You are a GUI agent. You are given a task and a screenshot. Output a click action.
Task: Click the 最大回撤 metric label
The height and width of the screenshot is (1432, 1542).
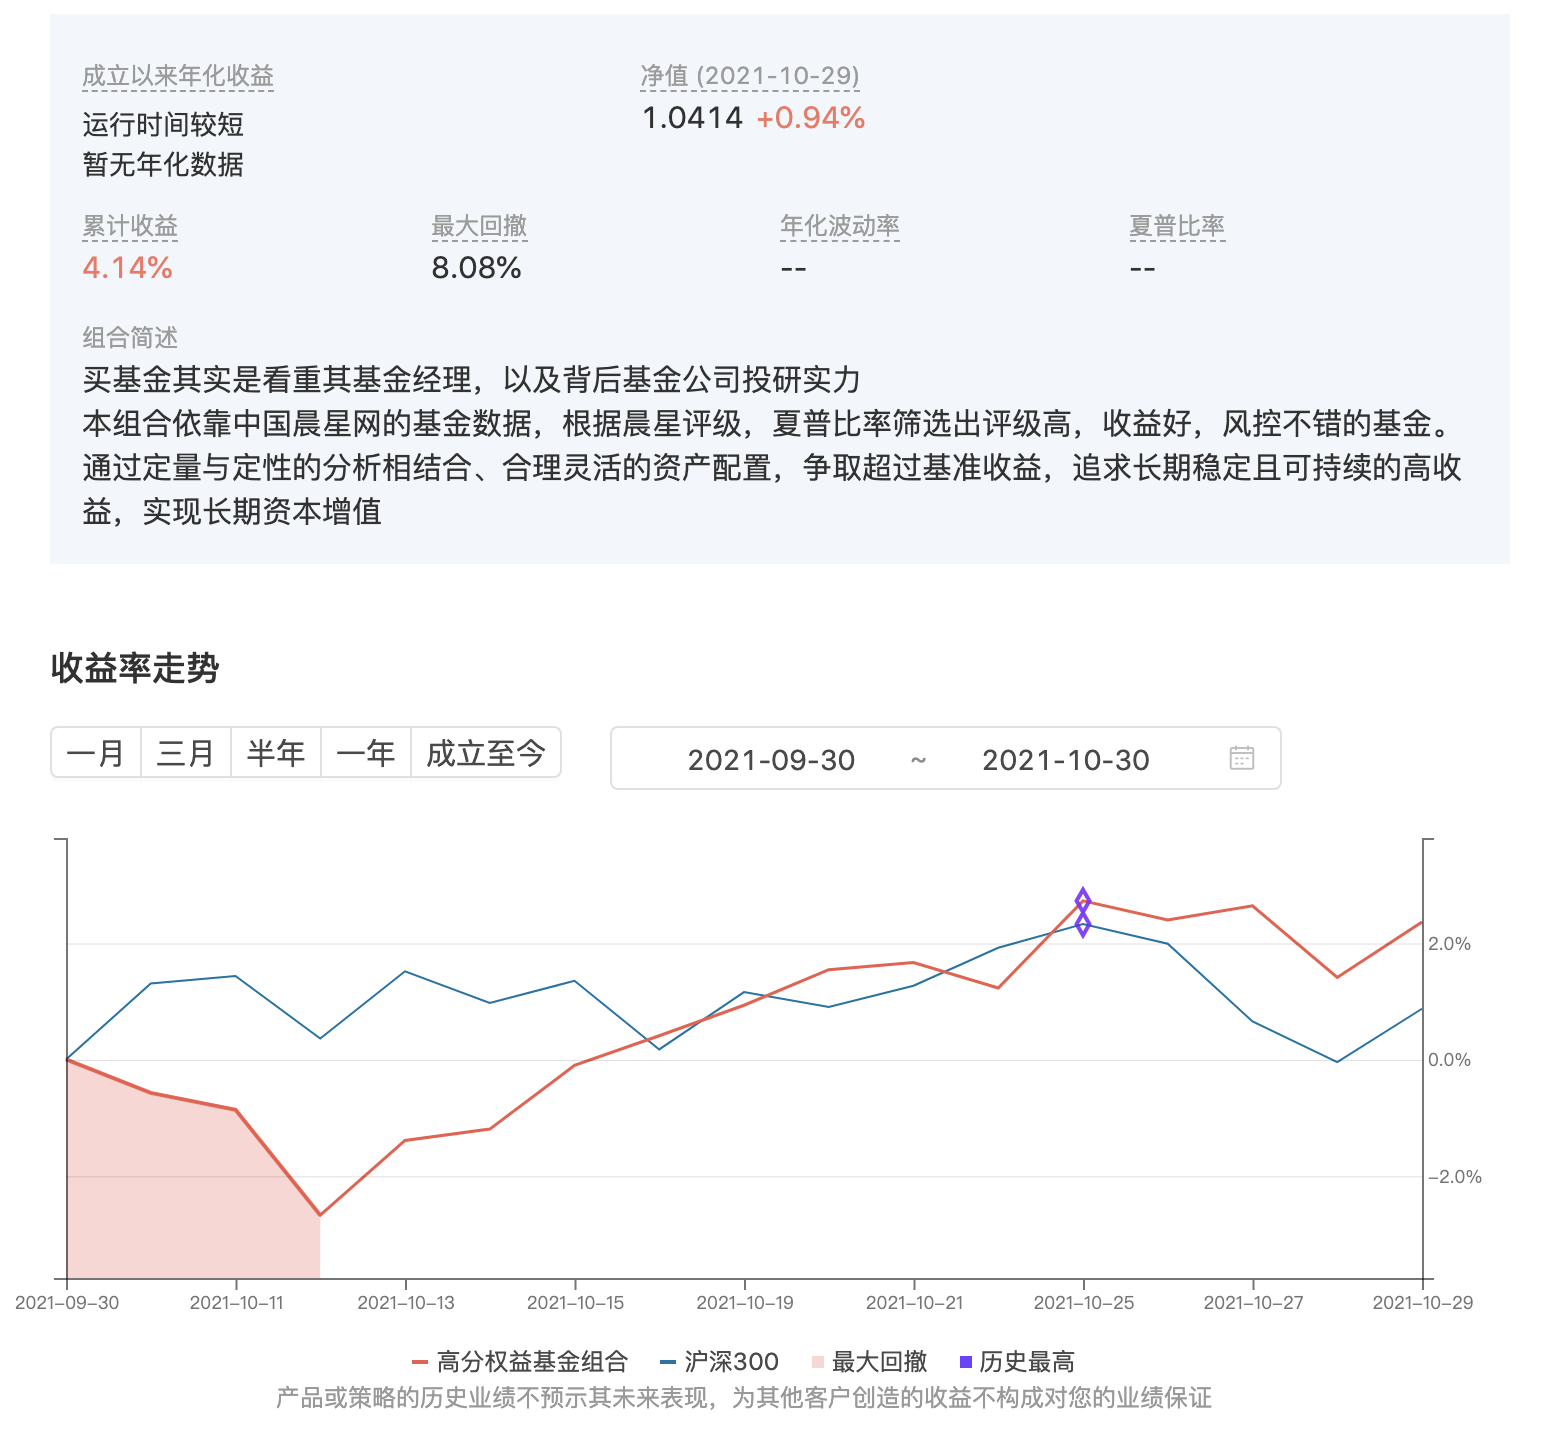(x=479, y=226)
